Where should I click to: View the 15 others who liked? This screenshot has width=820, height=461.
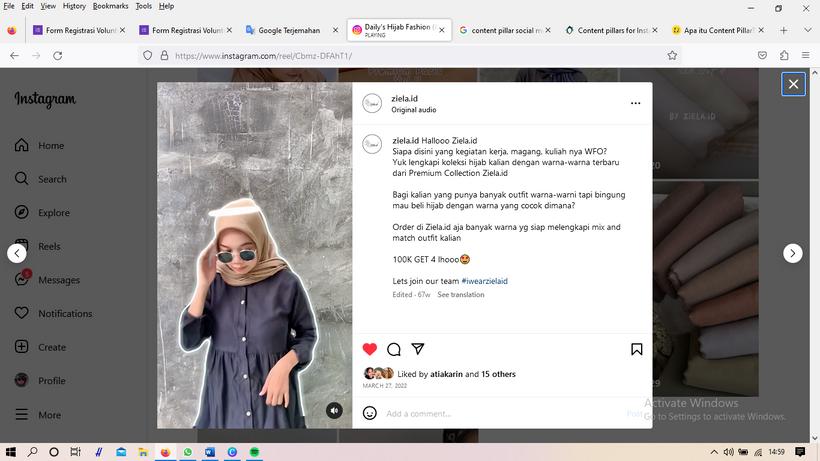tap(498, 374)
